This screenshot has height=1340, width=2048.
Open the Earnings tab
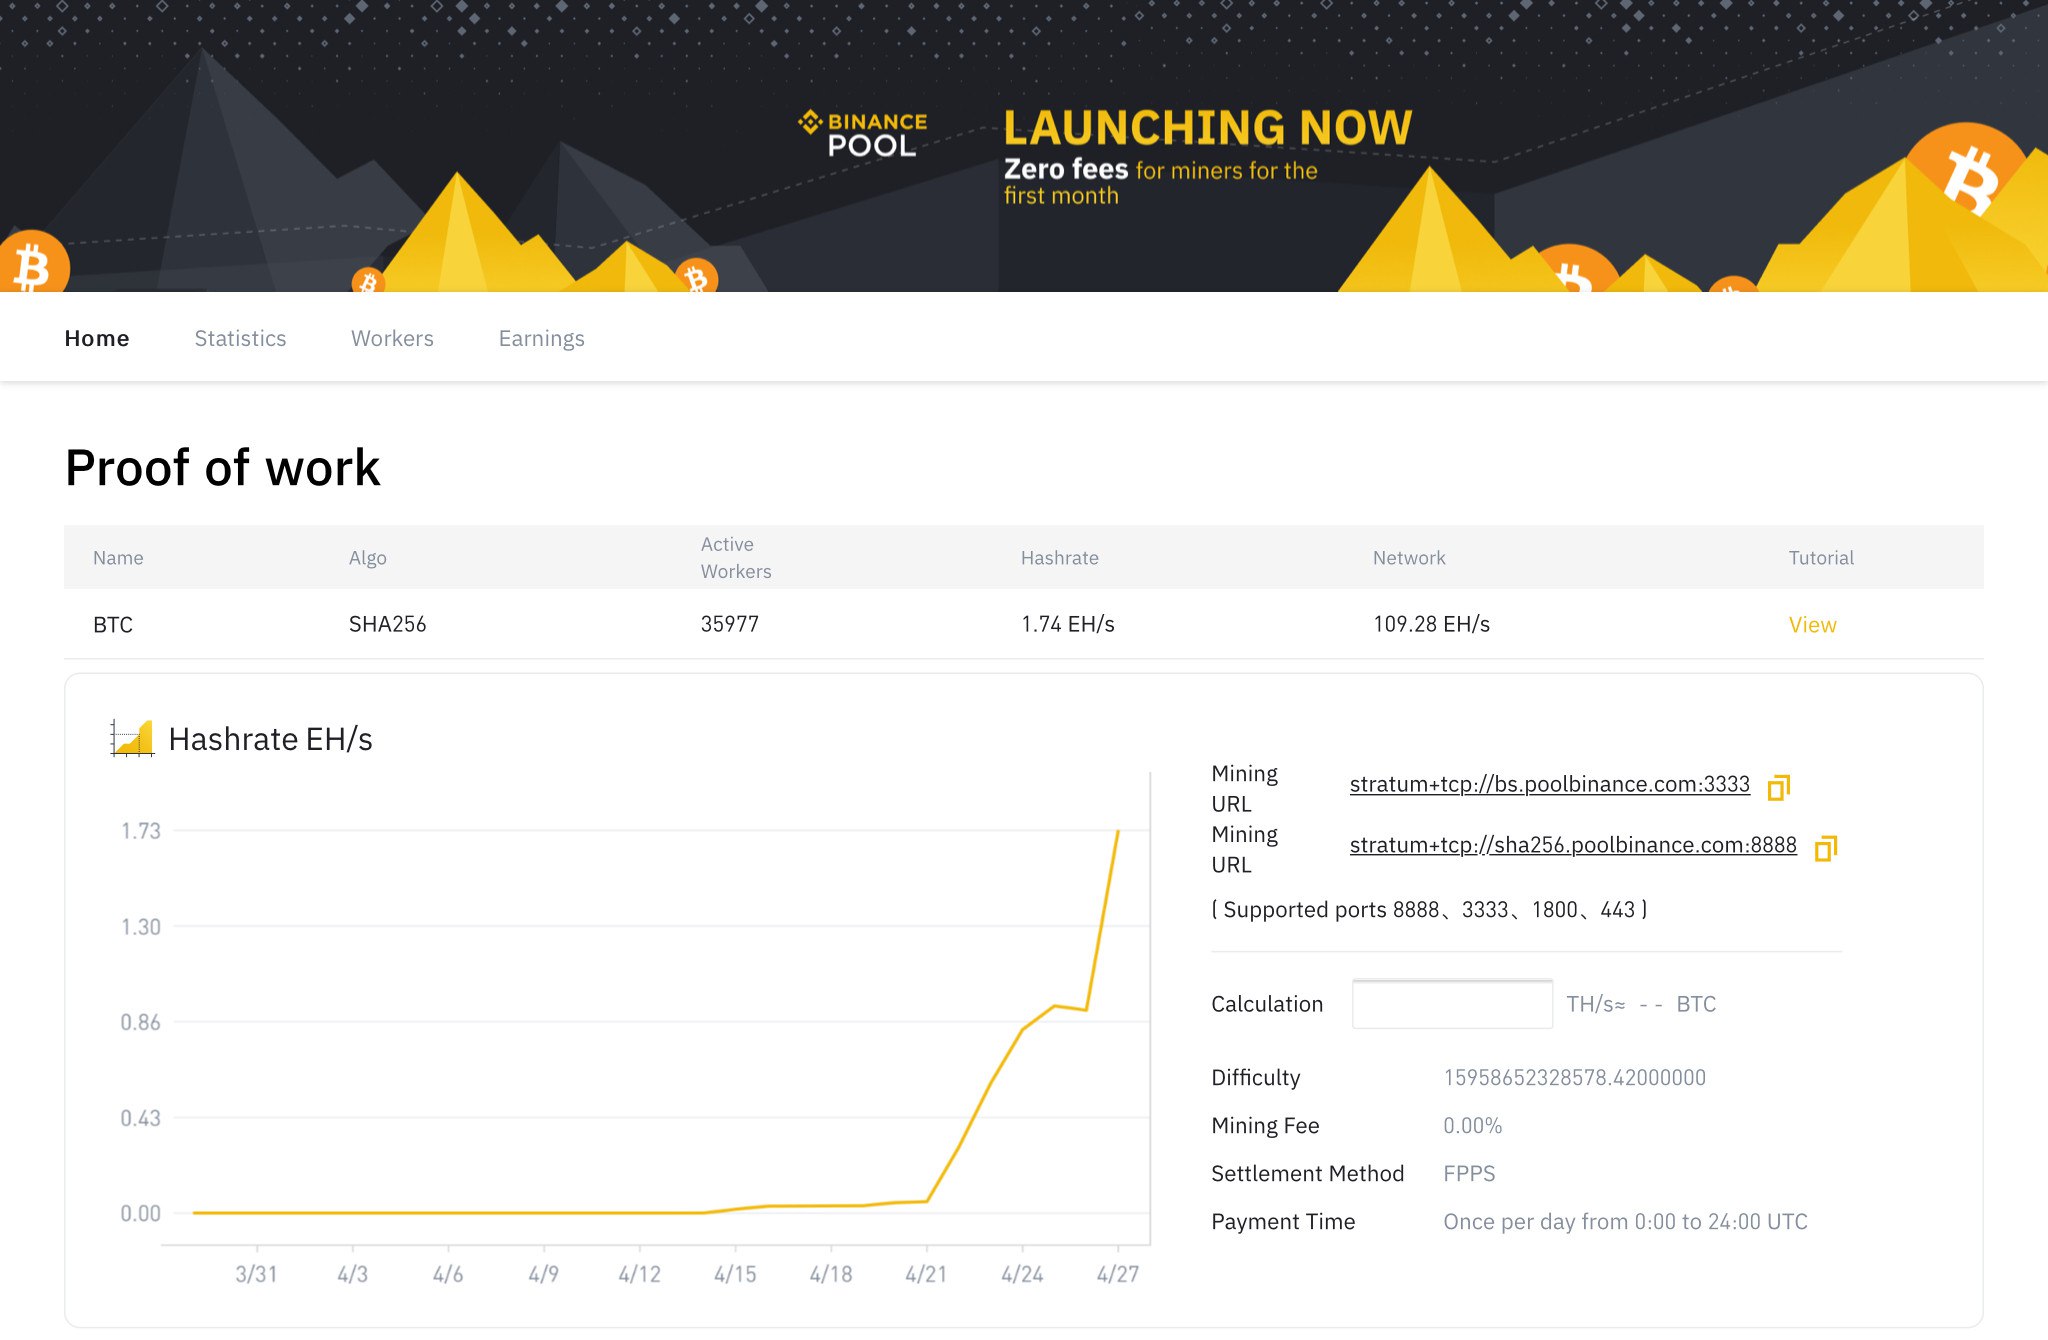point(541,338)
